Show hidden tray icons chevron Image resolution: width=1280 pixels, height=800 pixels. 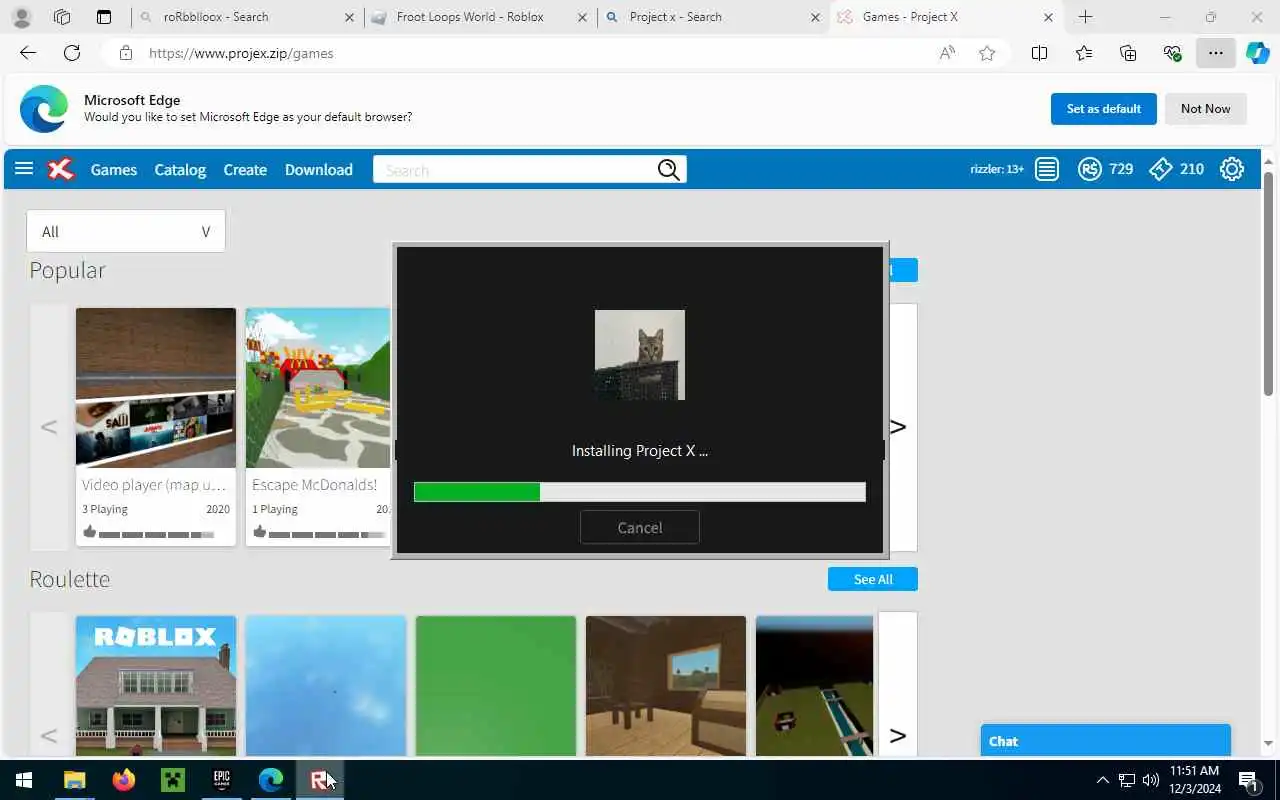tap(1102, 780)
